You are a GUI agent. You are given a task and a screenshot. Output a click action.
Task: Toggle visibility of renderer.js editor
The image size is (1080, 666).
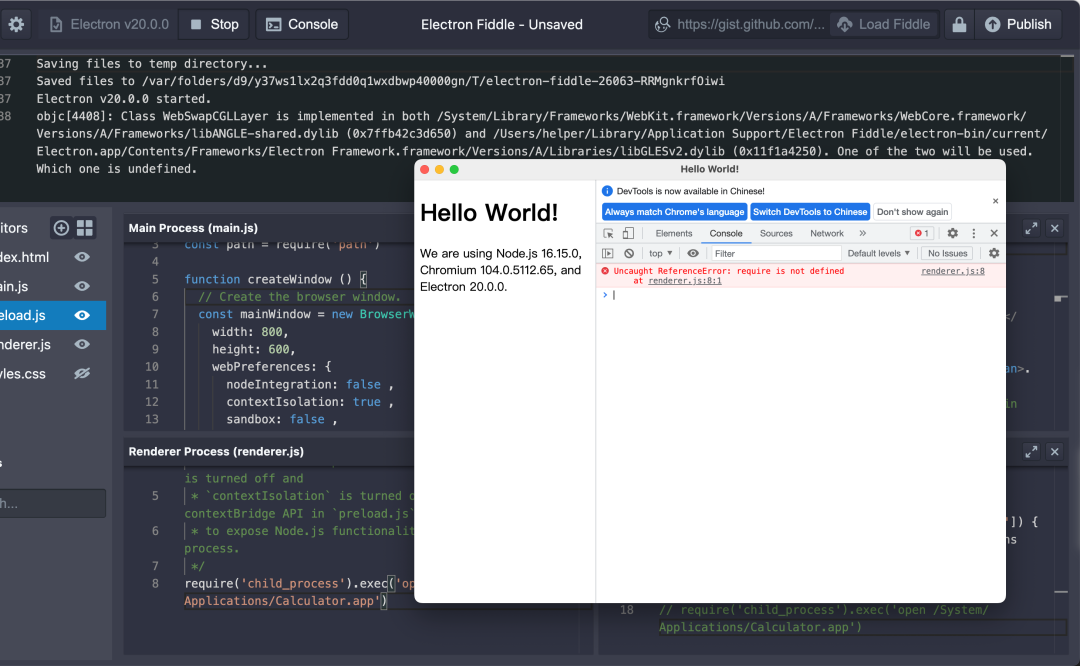(82, 344)
